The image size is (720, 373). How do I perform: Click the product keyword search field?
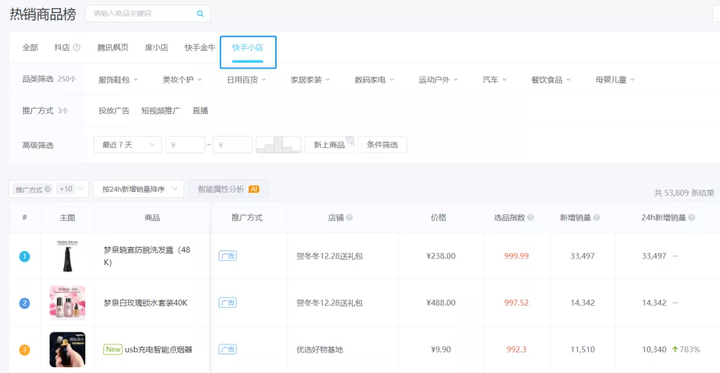click(147, 13)
